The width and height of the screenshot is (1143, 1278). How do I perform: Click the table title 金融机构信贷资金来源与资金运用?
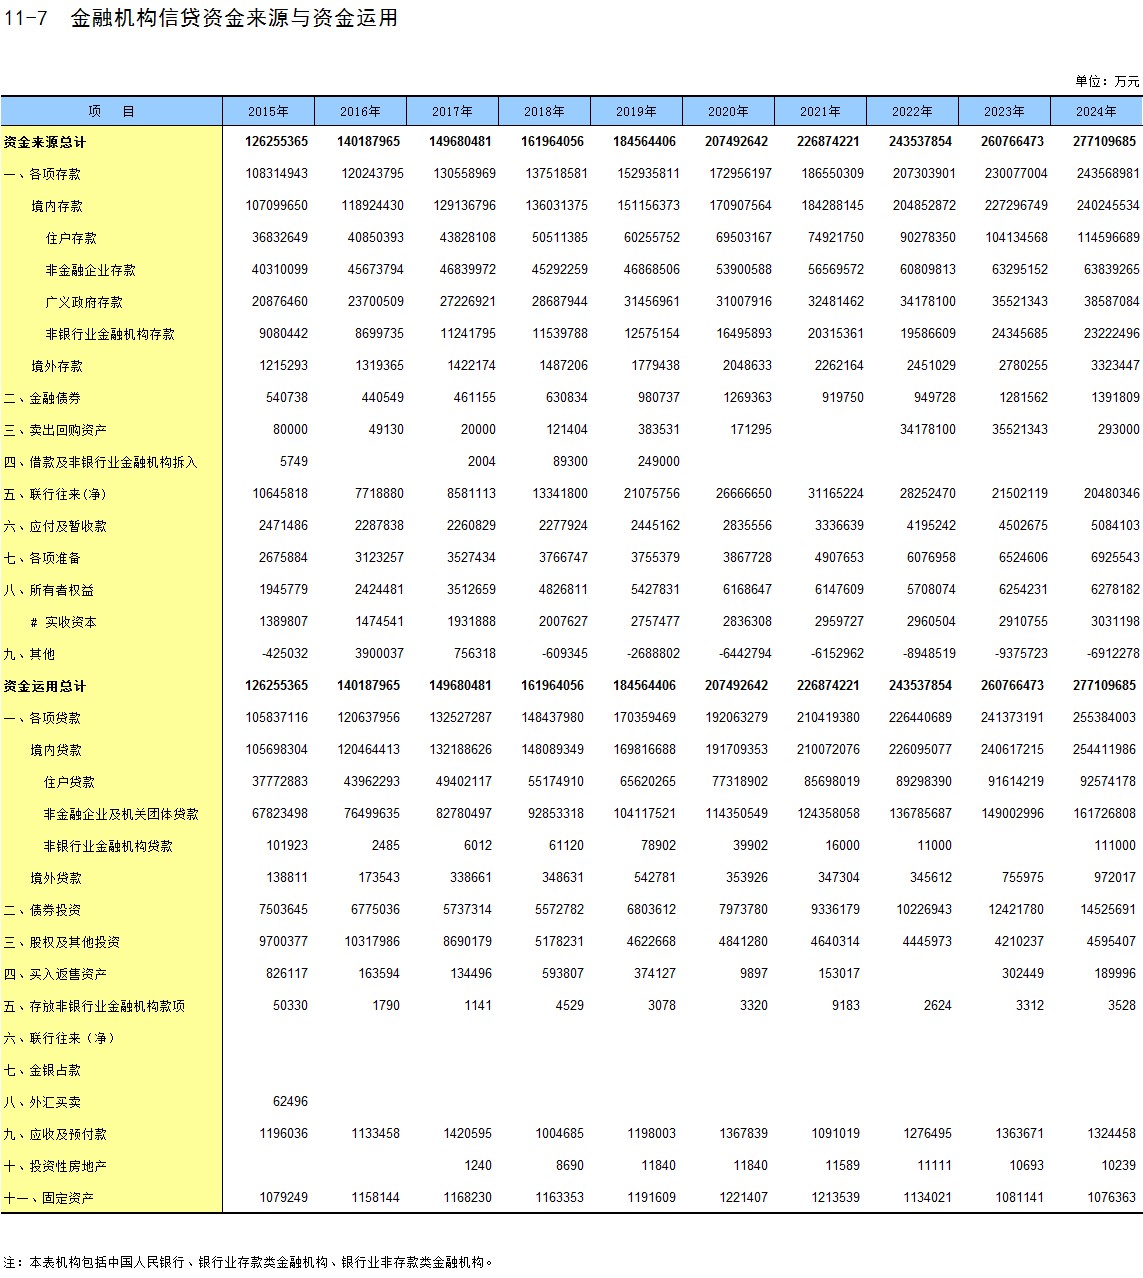pyautogui.click(x=234, y=18)
